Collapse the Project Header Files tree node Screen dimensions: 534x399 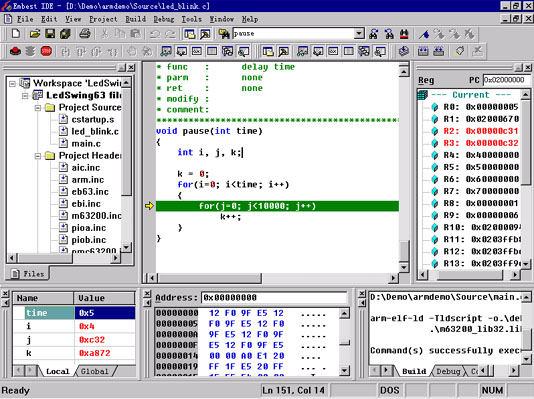38,156
